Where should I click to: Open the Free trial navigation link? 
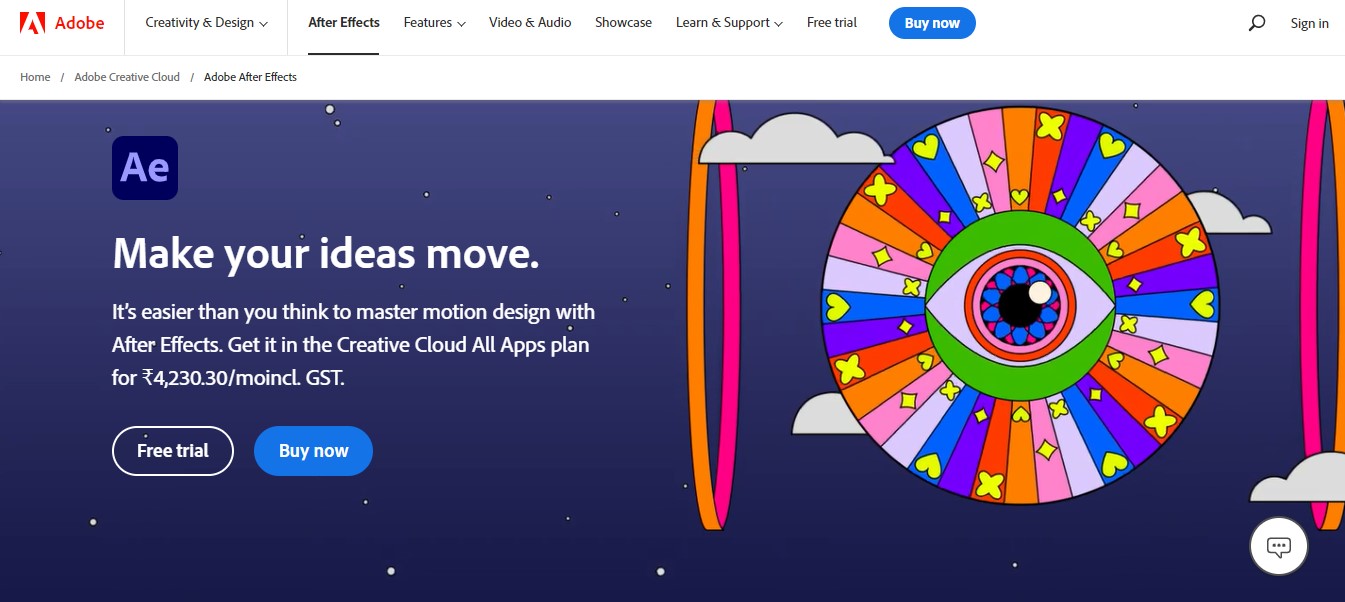(x=831, y=22)
